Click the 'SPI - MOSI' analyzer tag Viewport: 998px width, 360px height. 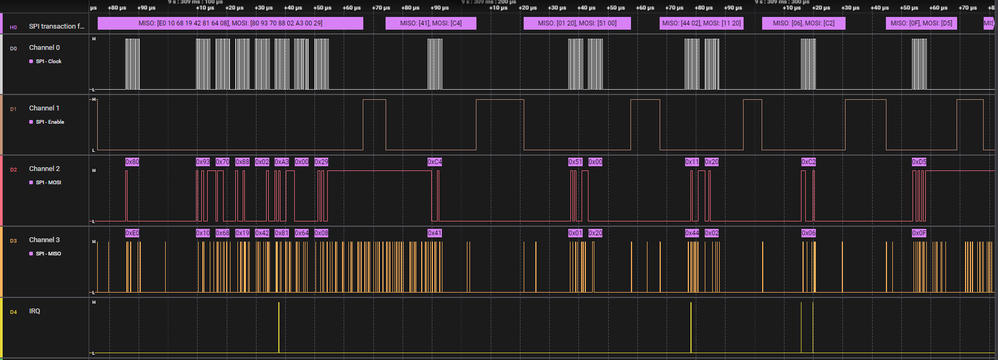[49, 183]
